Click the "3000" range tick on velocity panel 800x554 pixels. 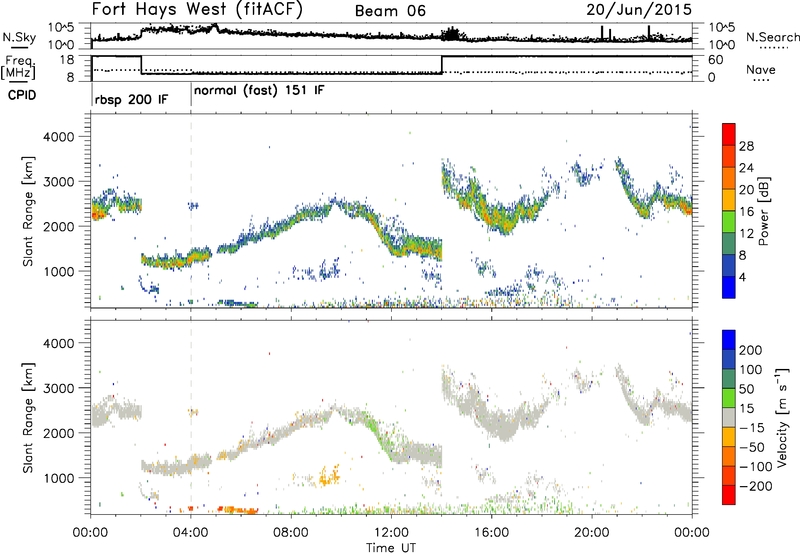pyautogui.click(x=58, y=388)
